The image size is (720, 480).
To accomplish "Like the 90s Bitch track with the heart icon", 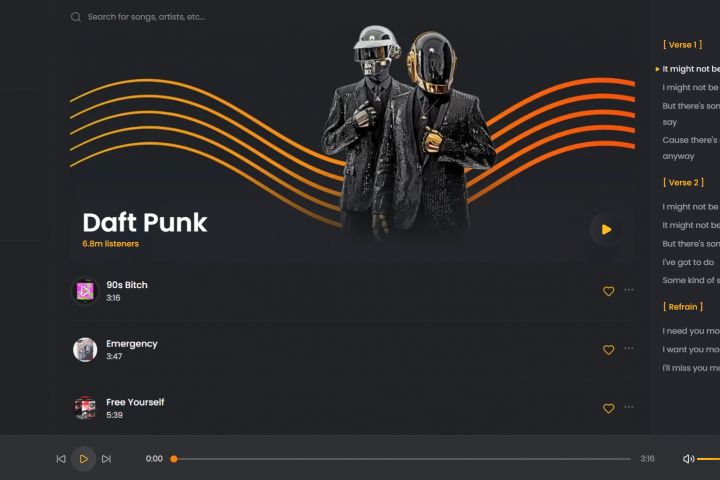I will click(608, 291).
